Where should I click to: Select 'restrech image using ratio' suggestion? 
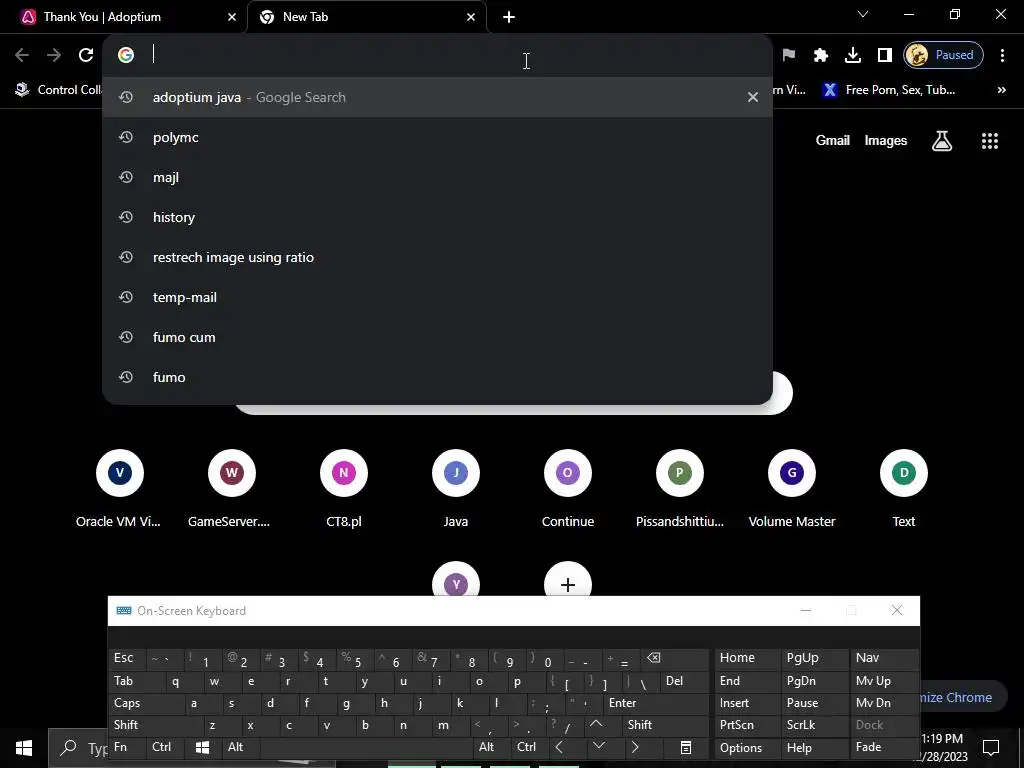[x=438, y=257]
